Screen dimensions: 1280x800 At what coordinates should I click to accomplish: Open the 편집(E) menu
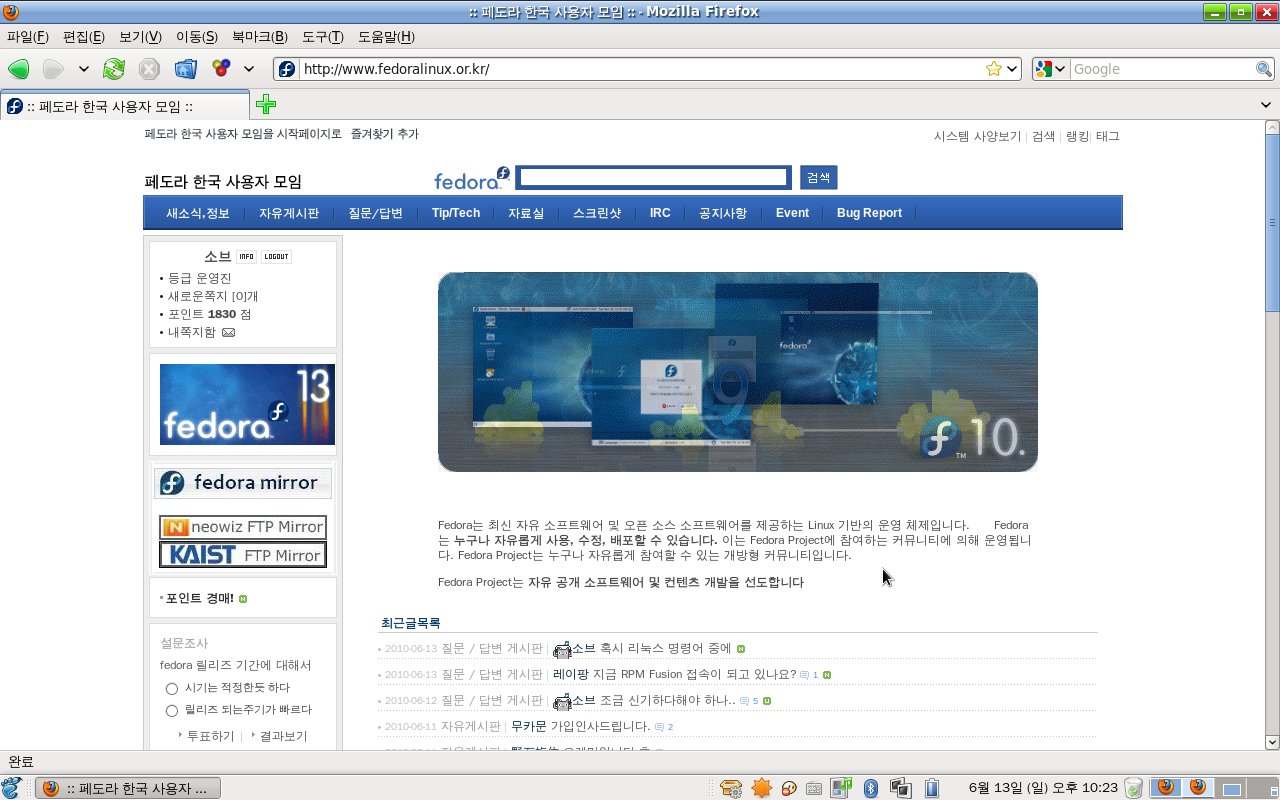[x=83, y=37]
